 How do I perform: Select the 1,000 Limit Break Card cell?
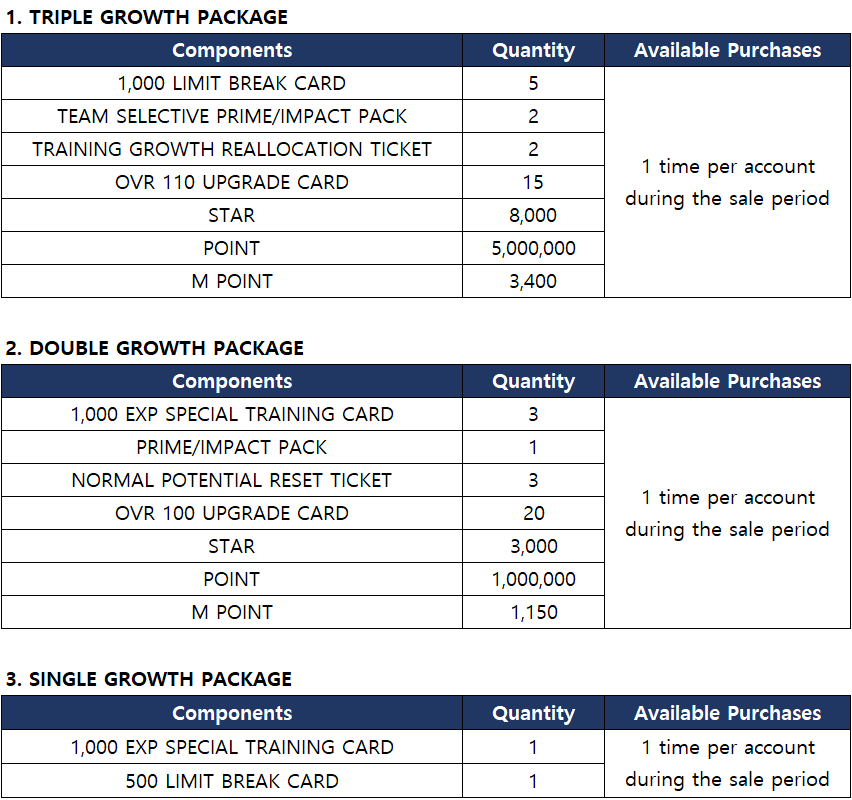232,83
